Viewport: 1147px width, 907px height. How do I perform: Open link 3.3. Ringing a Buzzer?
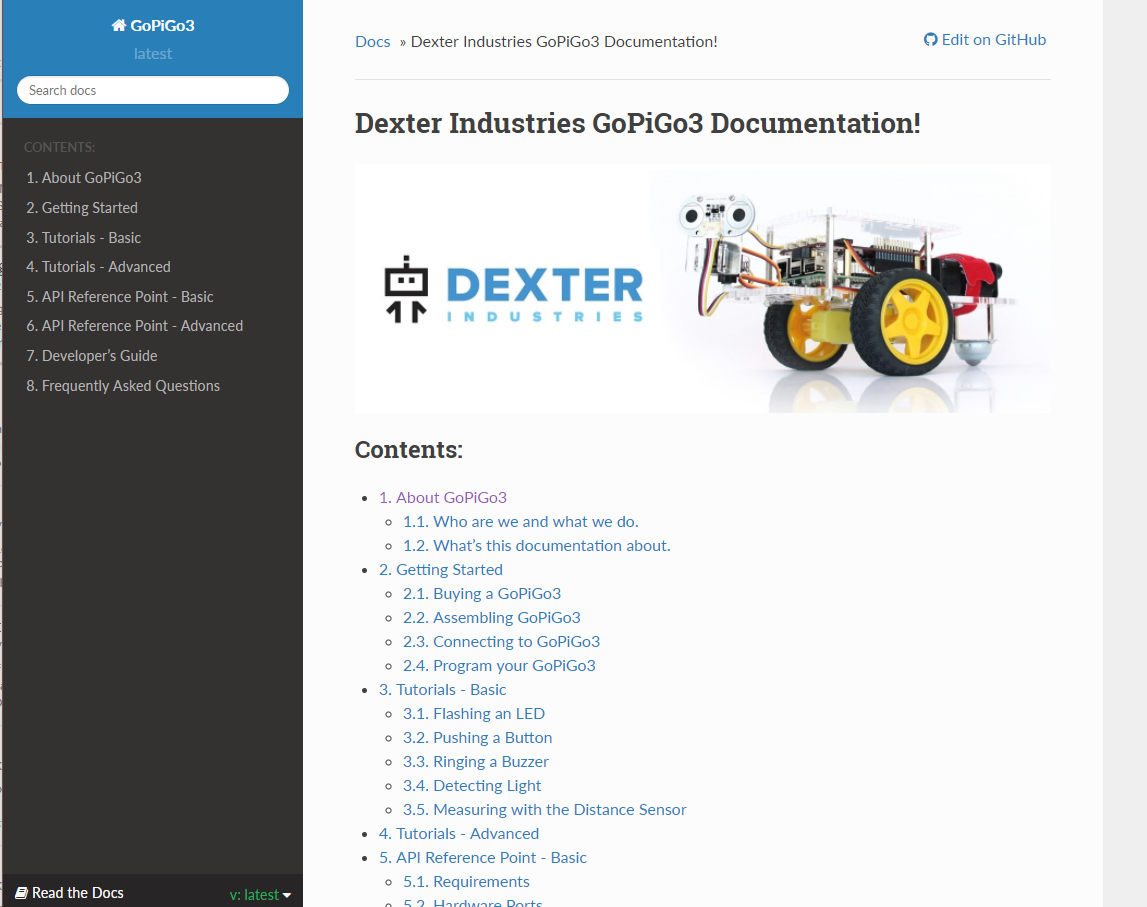pyautogui.click(x=475, y=762)
